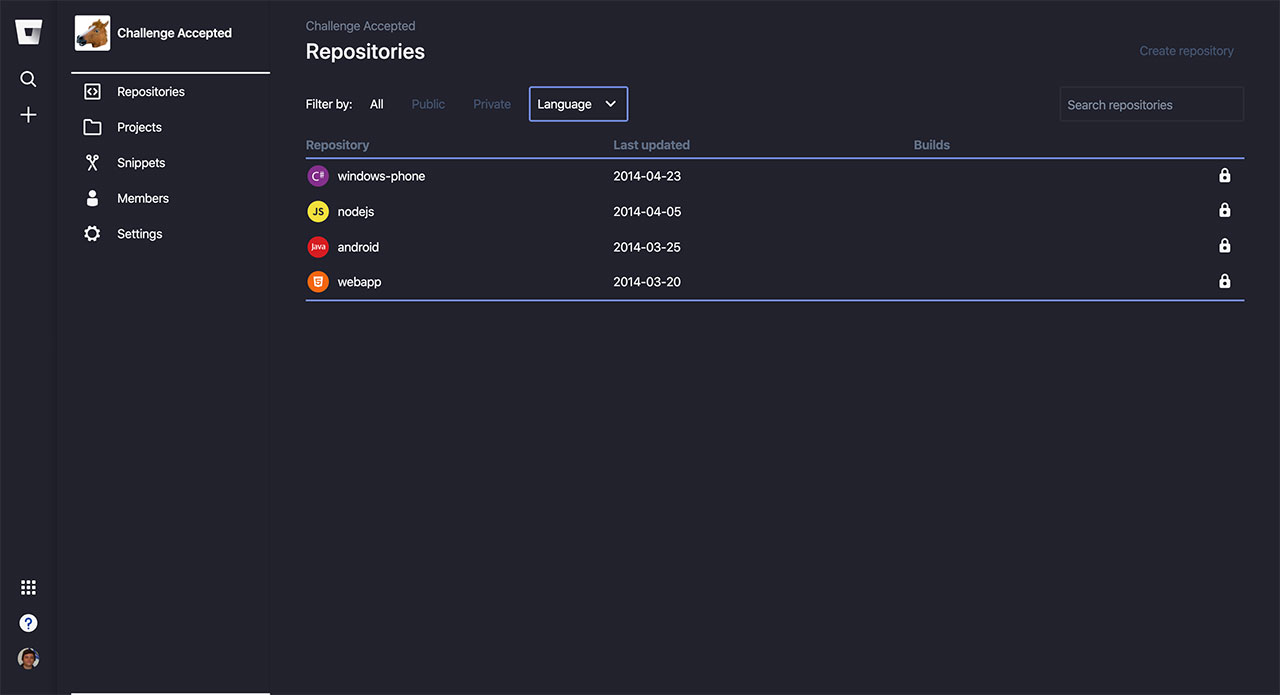Open the Language dropdown
The height and width of the screenshot is (695, 1280).
pos(578,103)
